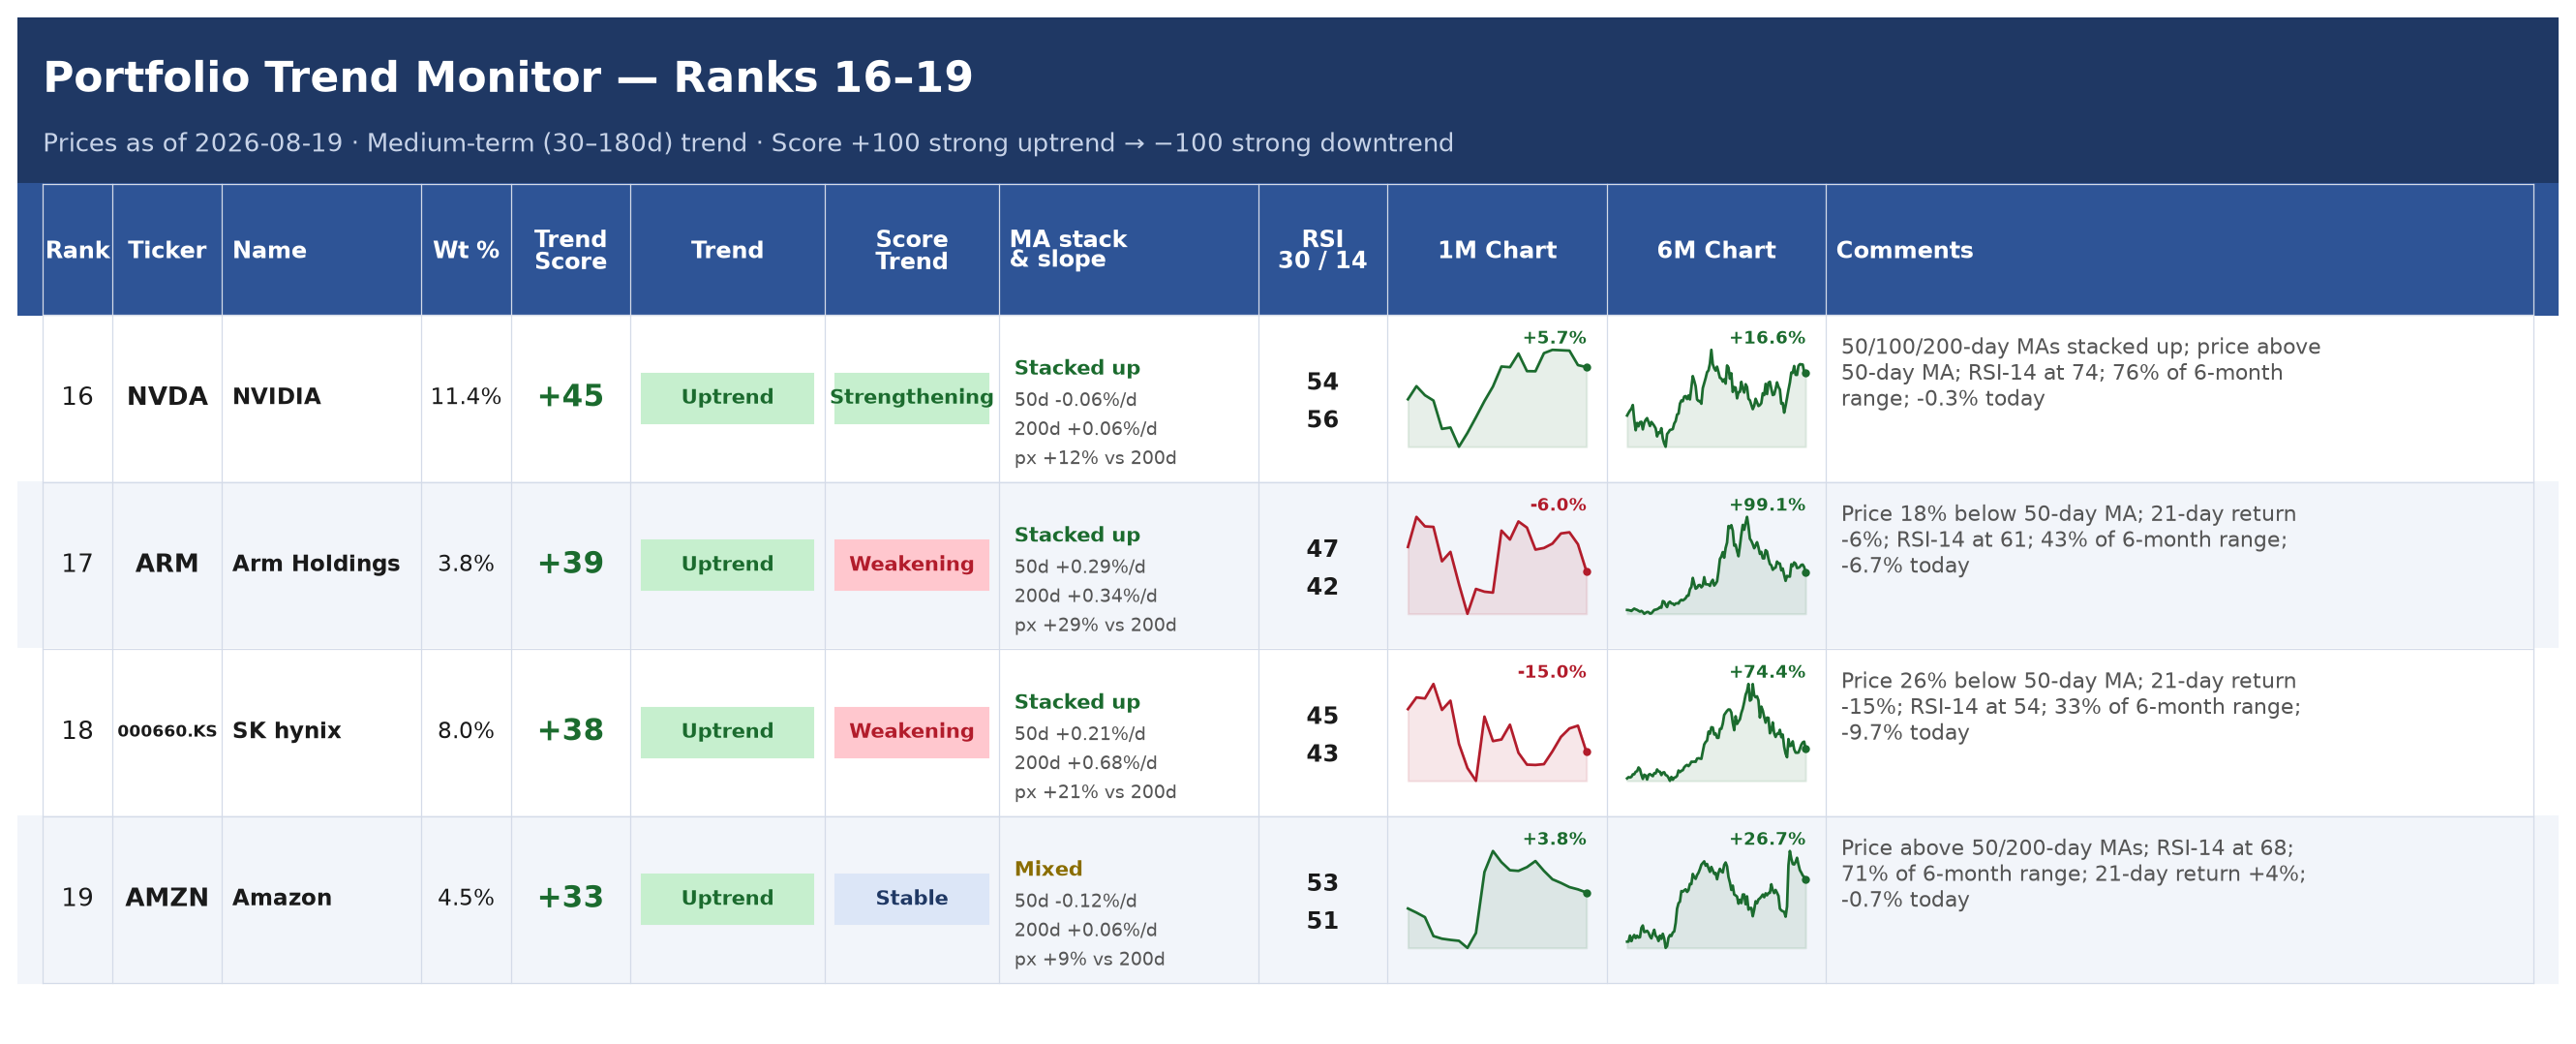Click the Portfolio Trend Monitor title

pos(507,78)
